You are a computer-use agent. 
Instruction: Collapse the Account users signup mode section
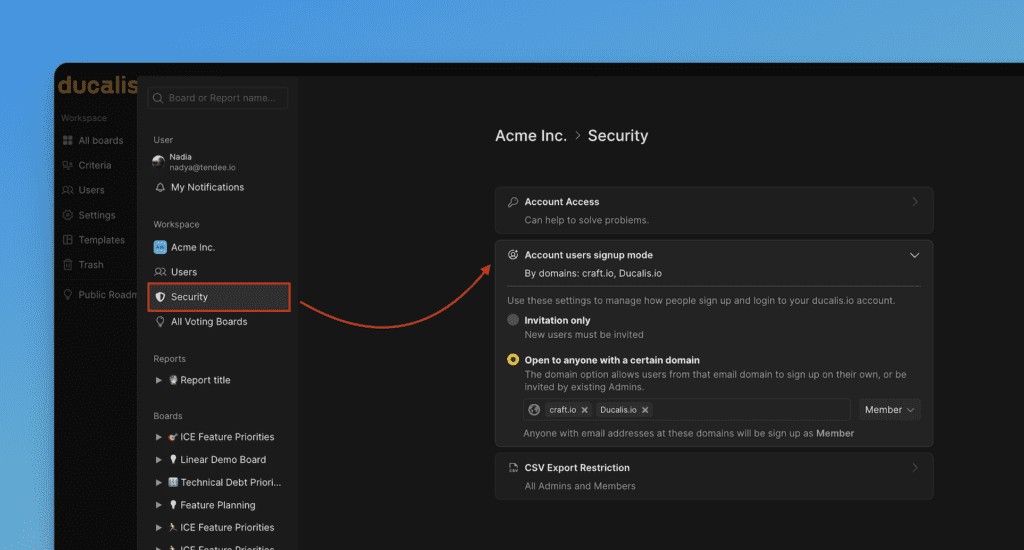coord(914,255)
